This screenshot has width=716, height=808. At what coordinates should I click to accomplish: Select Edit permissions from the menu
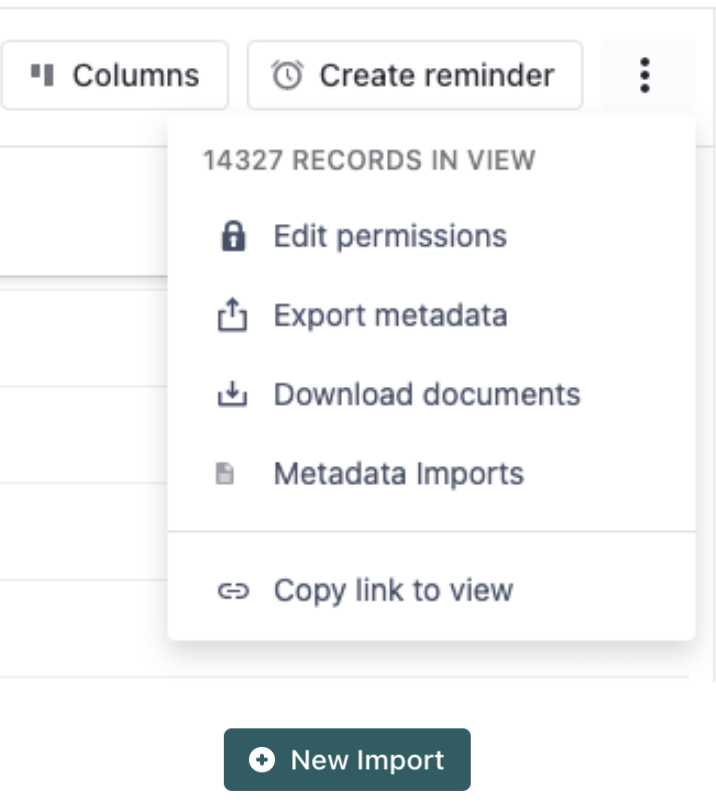[390, 236]
